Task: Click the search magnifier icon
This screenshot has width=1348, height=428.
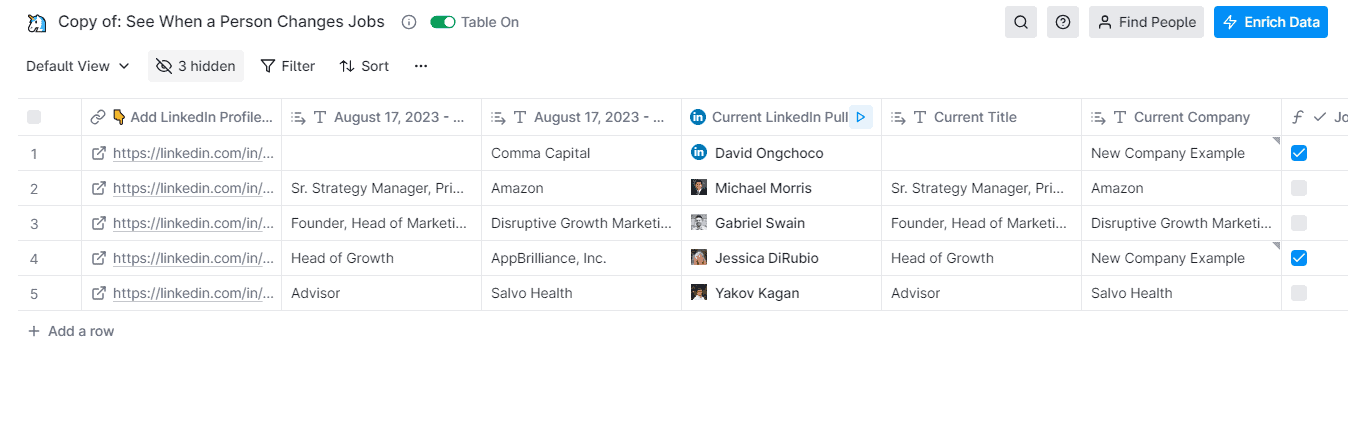Action: (x=1020, y=22)
